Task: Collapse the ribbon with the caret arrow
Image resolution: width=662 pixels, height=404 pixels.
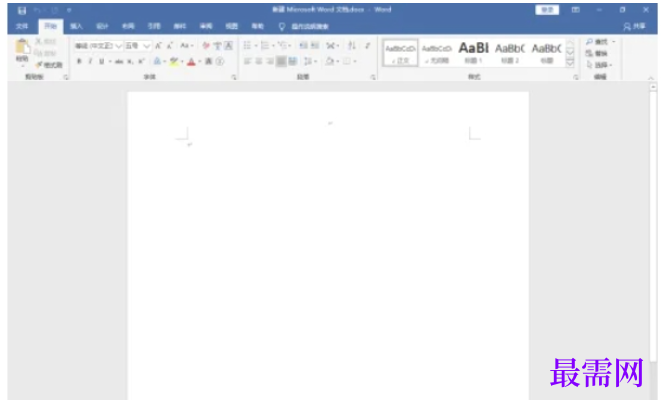Action: [x=651, y=78]
